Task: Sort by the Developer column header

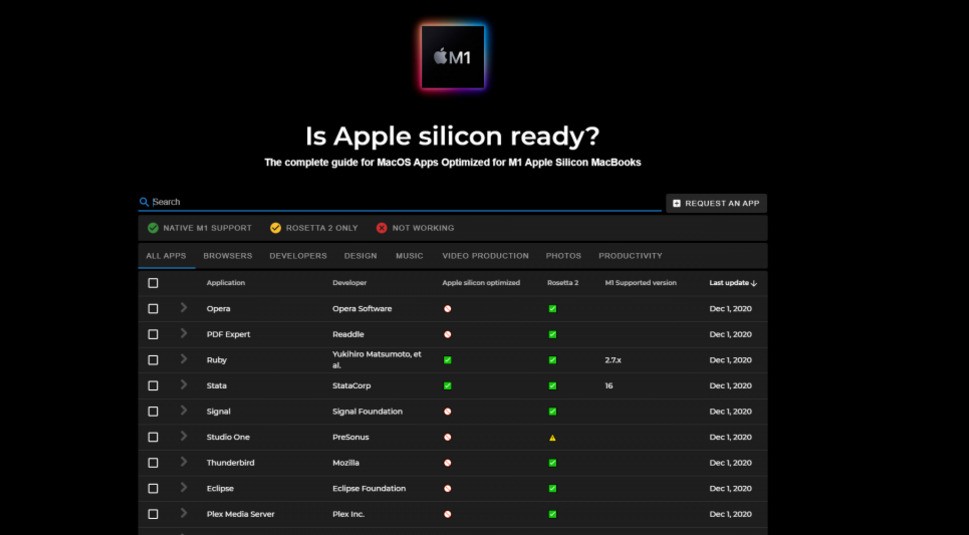Action: coord(349,283)
